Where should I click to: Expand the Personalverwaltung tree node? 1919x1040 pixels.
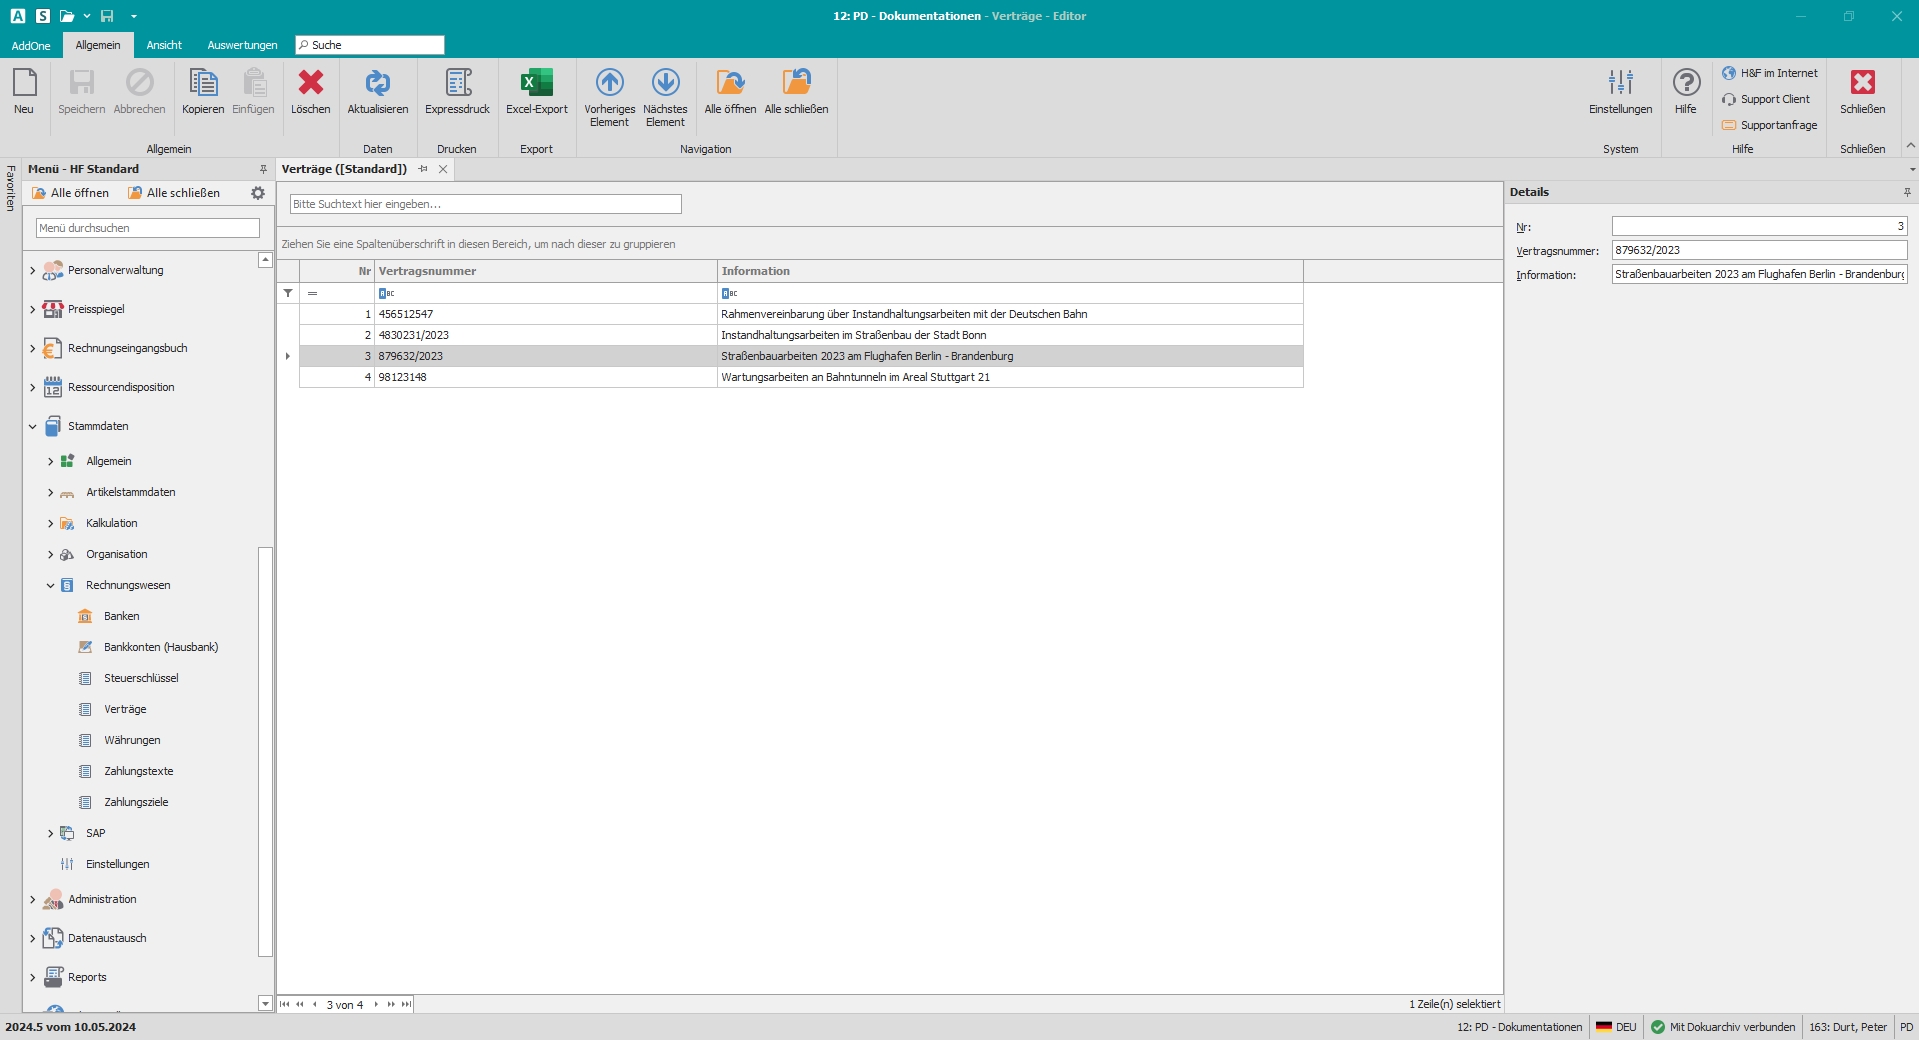(33, 271)
